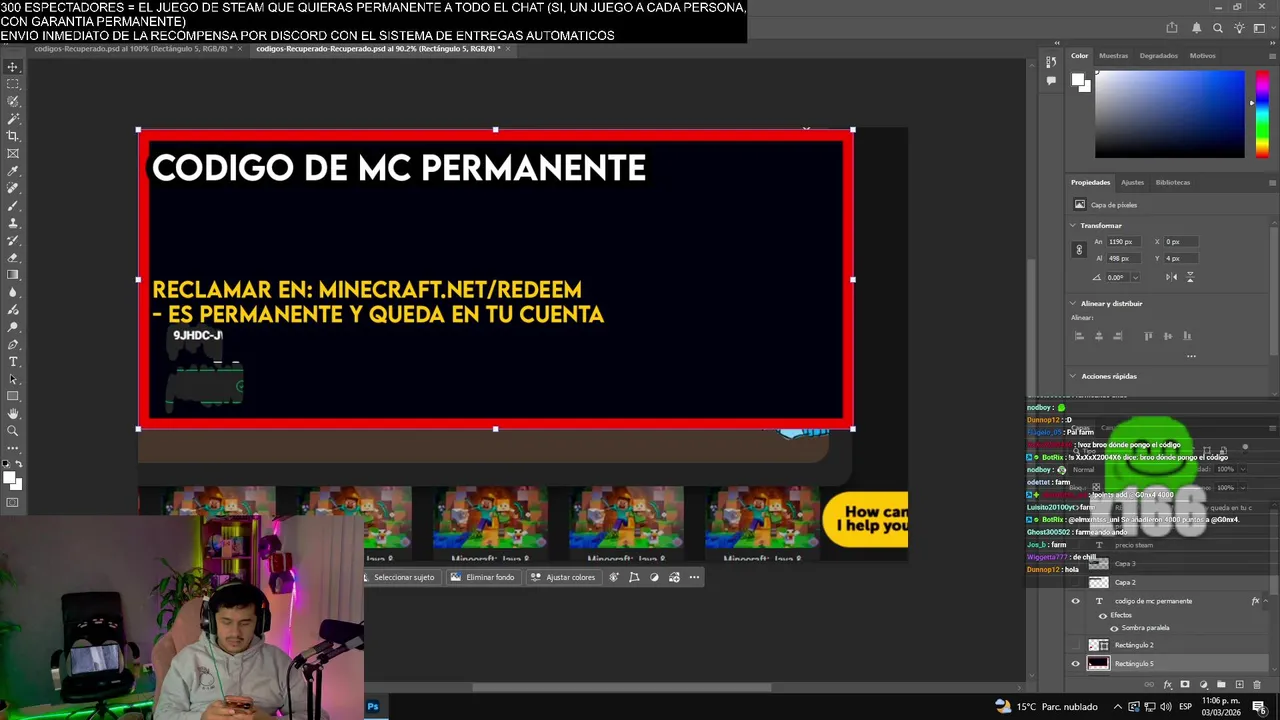The image size is (1280, 720).
Task: Add a layer mask
Action: click(1185, 685)
